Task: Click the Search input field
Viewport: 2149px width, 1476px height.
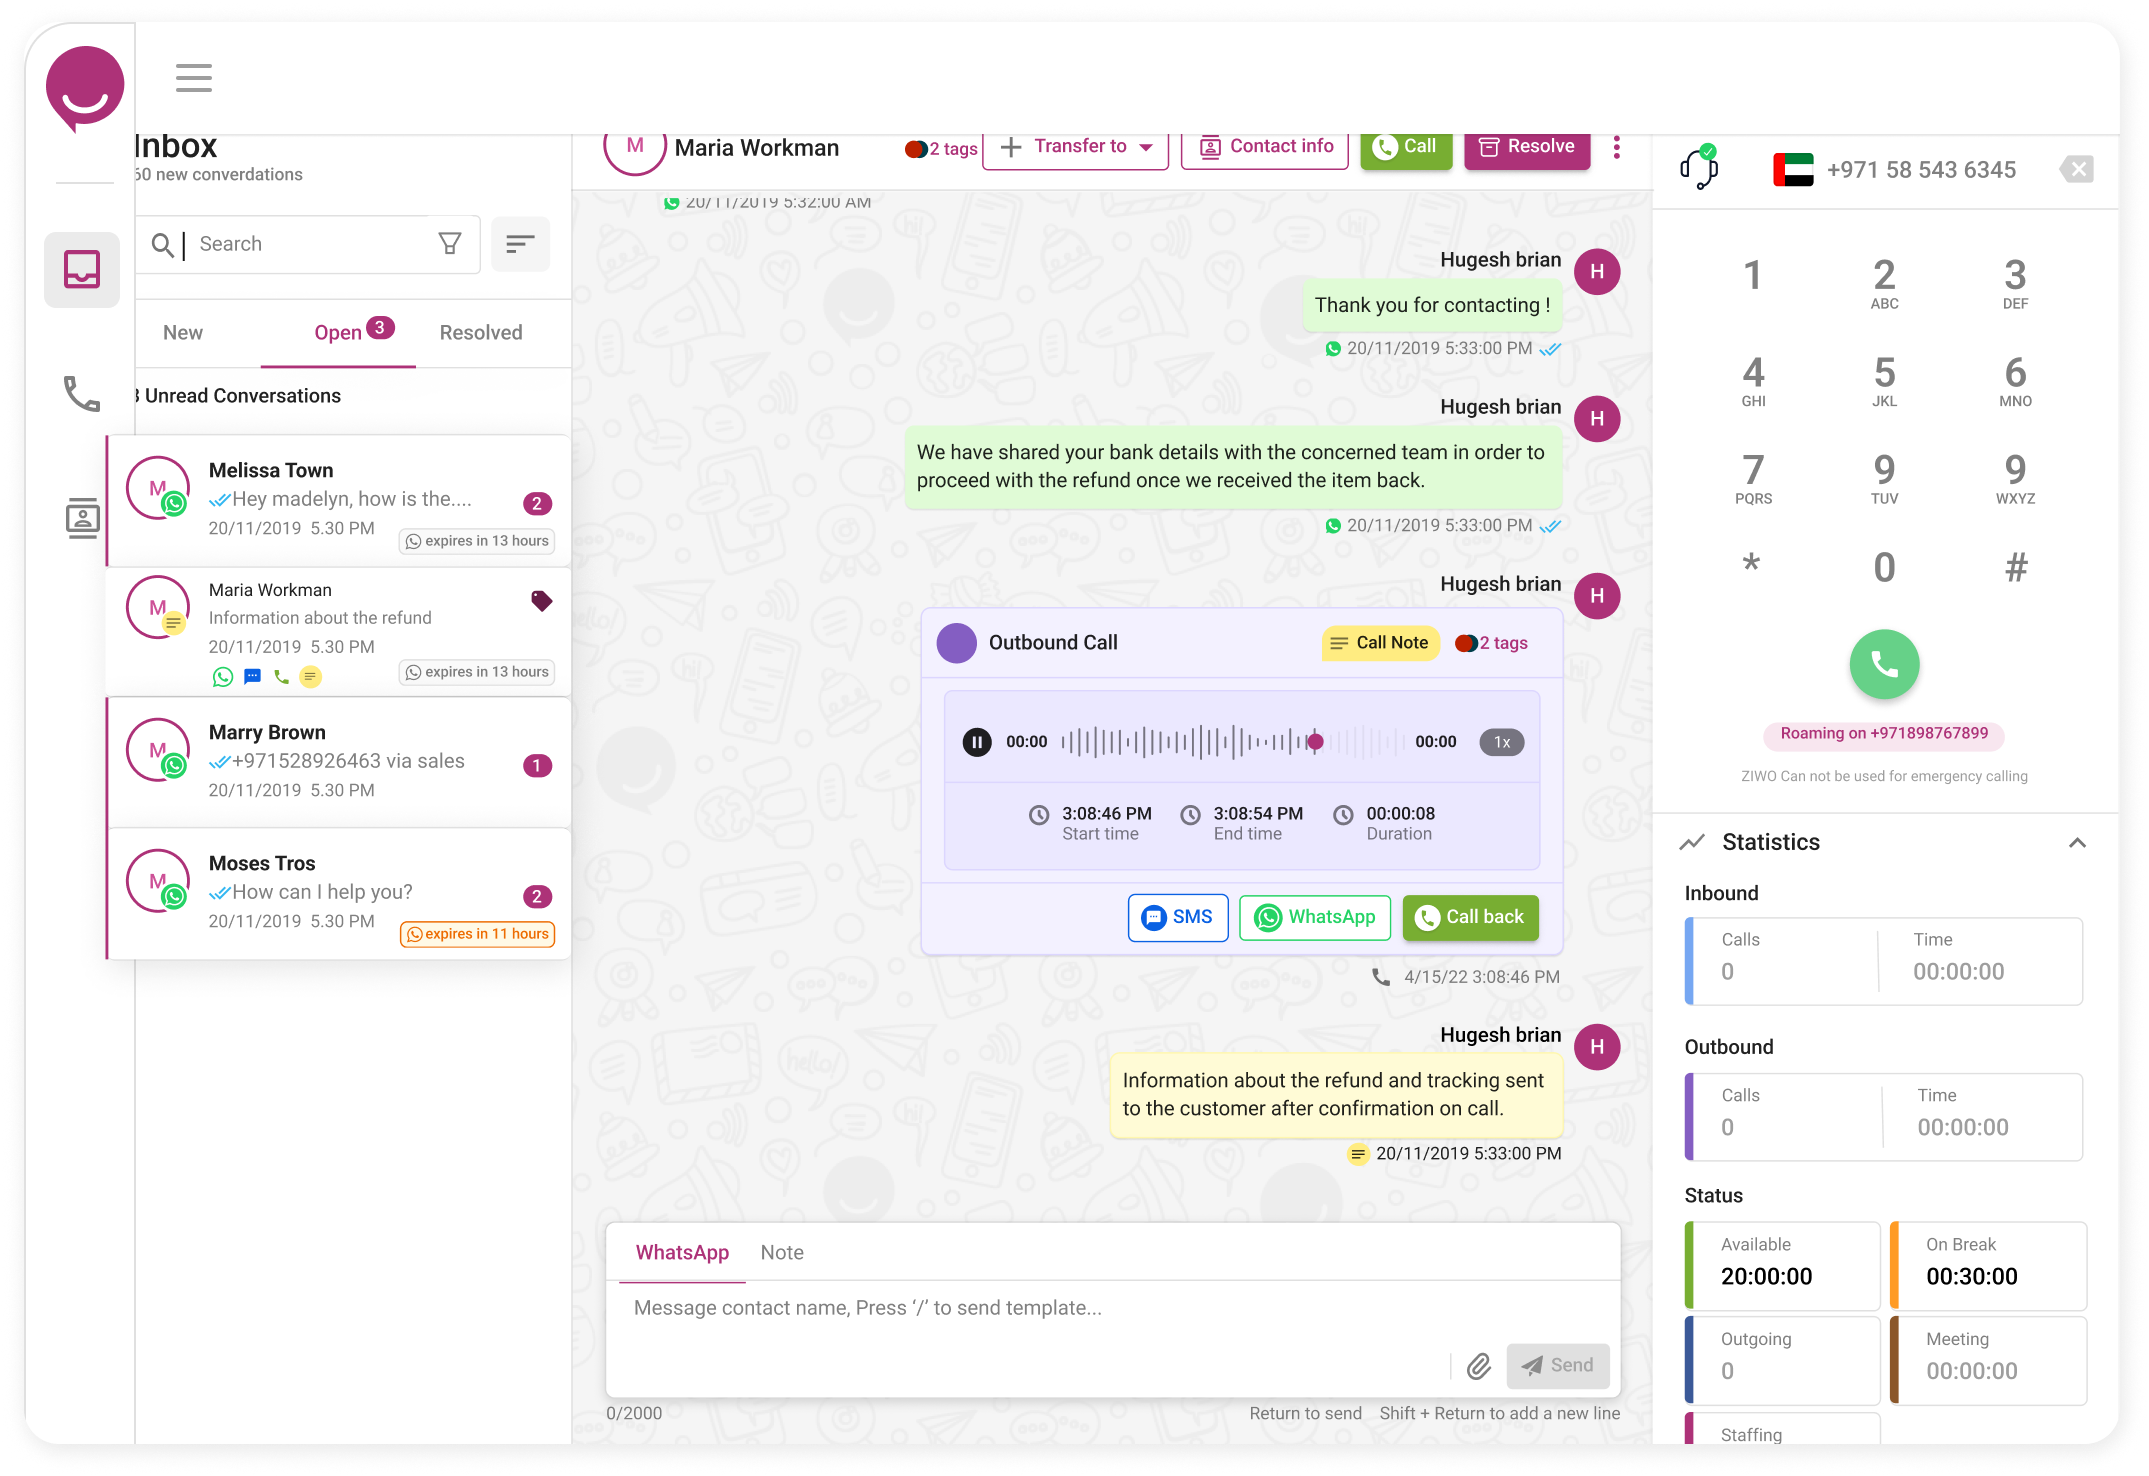Action: click(310, 244)
